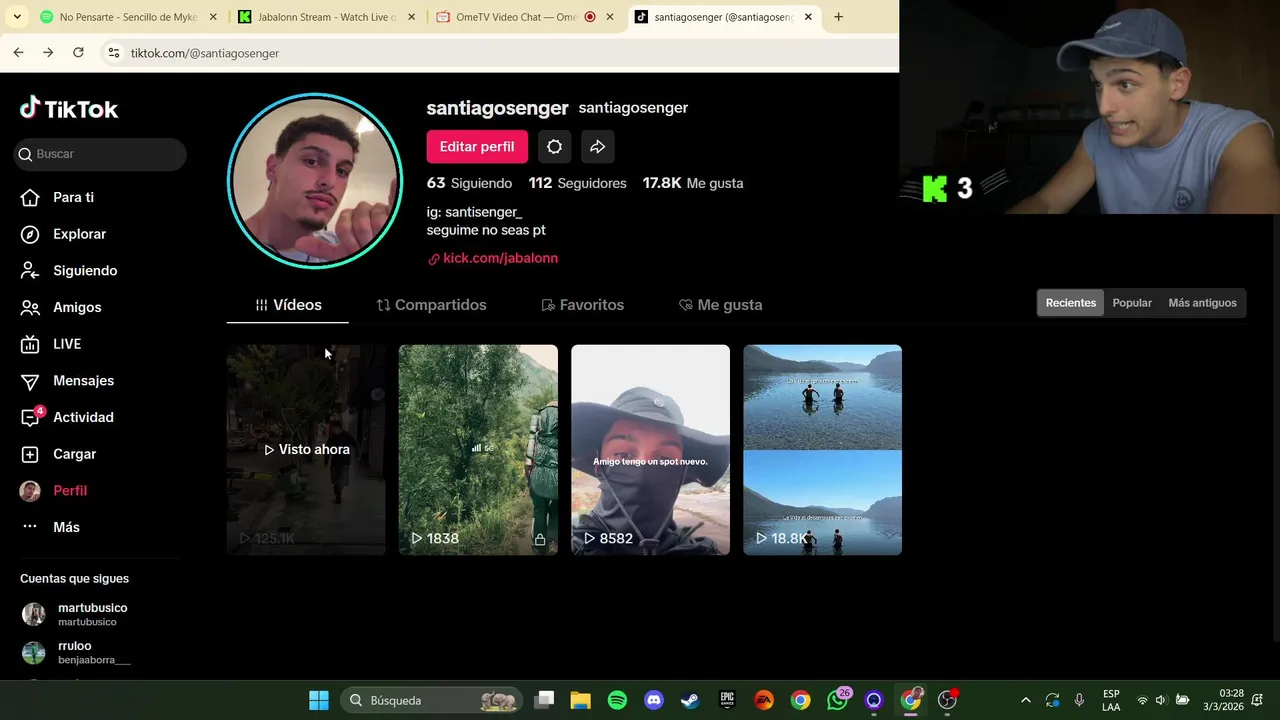Open a new browser tab
This screenshot has height=720, width=1280.
(x=838, y=17)
